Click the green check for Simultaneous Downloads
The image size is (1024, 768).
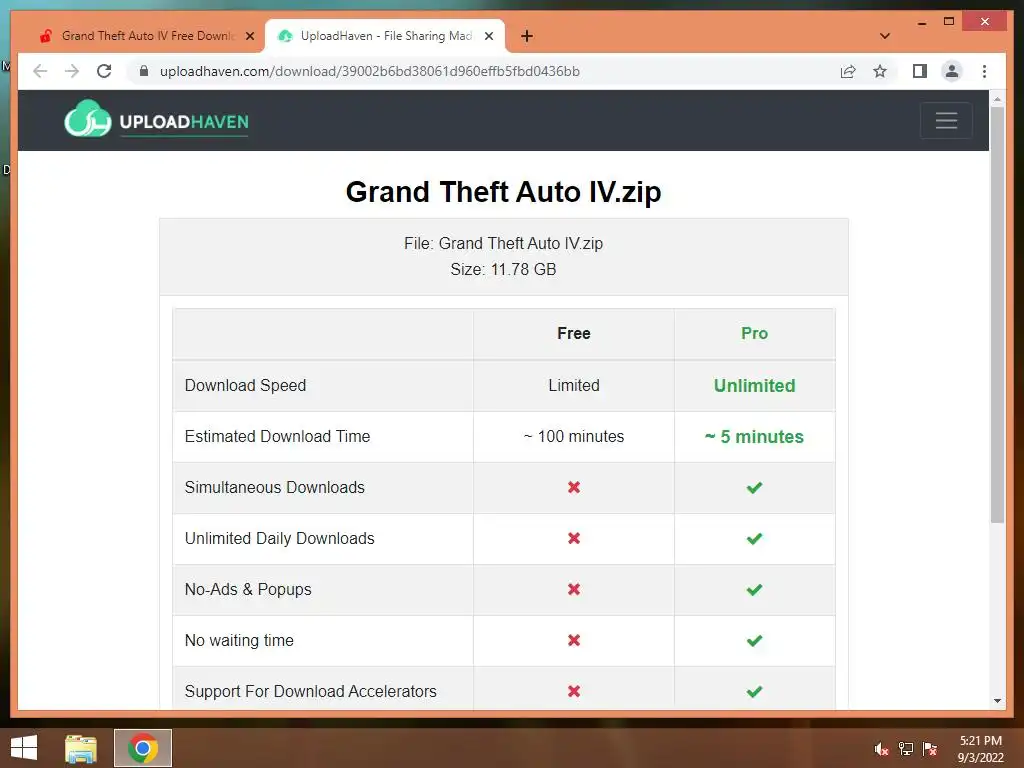(754, 487)
